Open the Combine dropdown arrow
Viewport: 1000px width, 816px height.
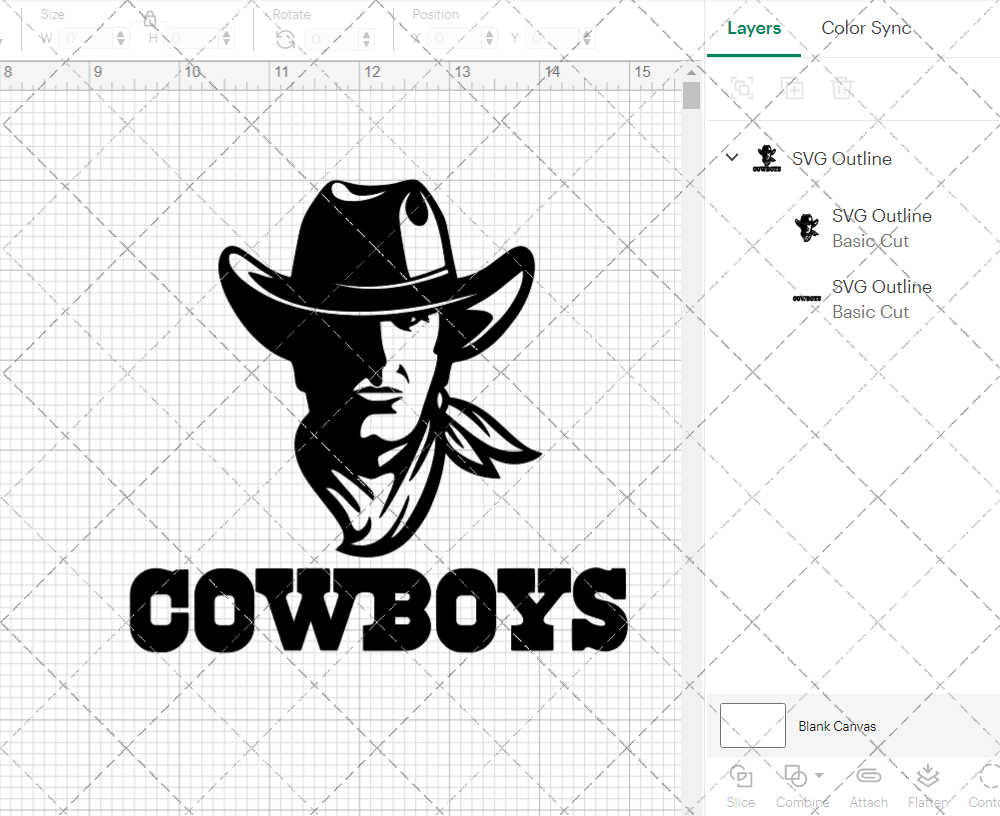tap(820, 776)
